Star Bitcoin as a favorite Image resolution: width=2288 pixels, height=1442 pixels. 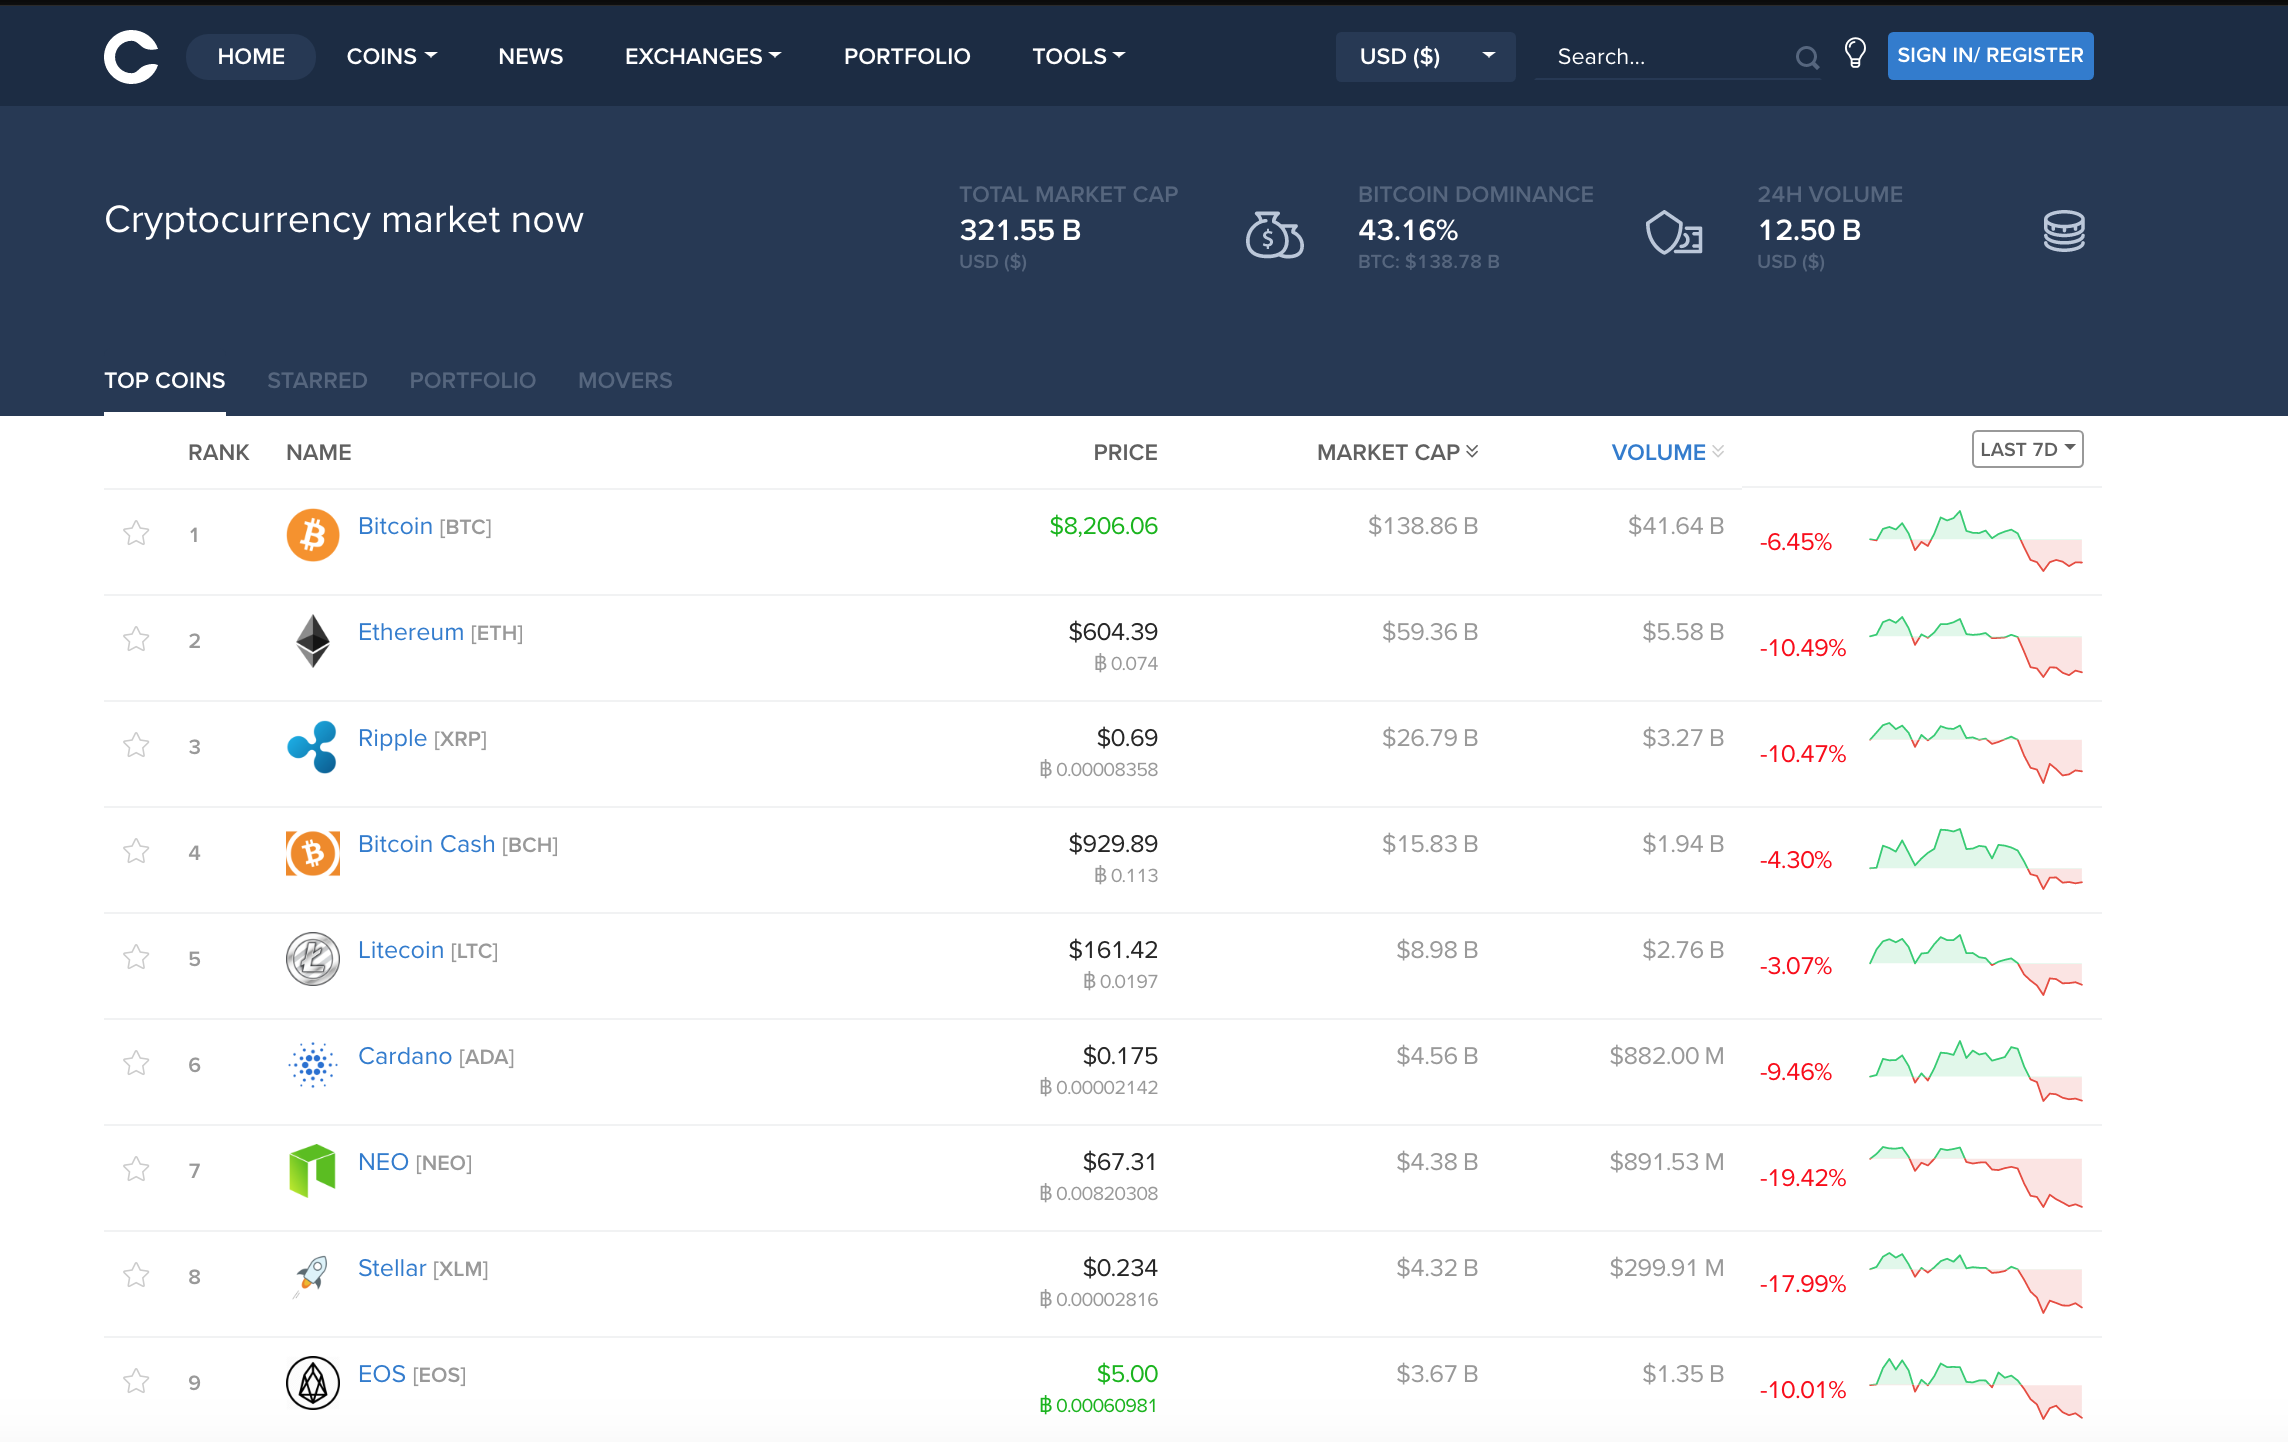(136, 533)
